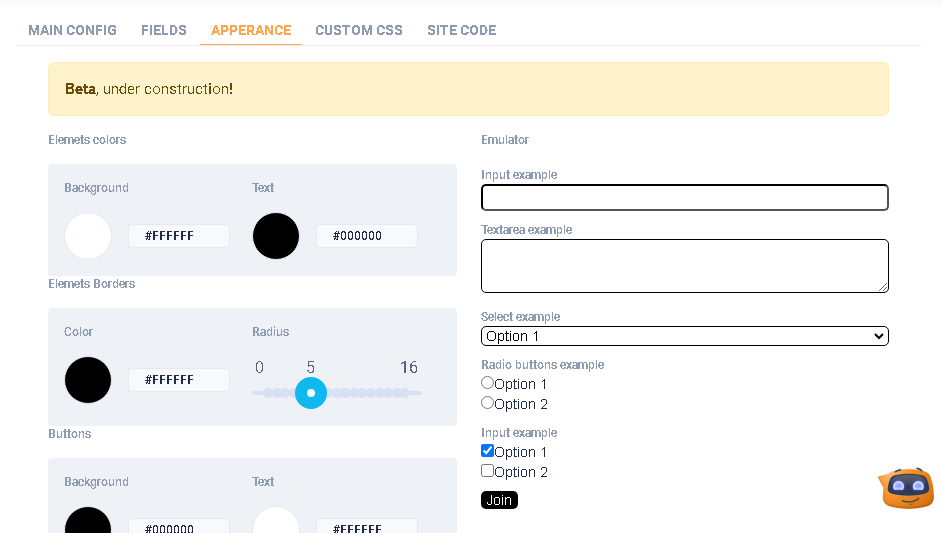Click the Radius slider blue handle
The height and width of the screenshot is (533, 942).
tap(311, 393)
